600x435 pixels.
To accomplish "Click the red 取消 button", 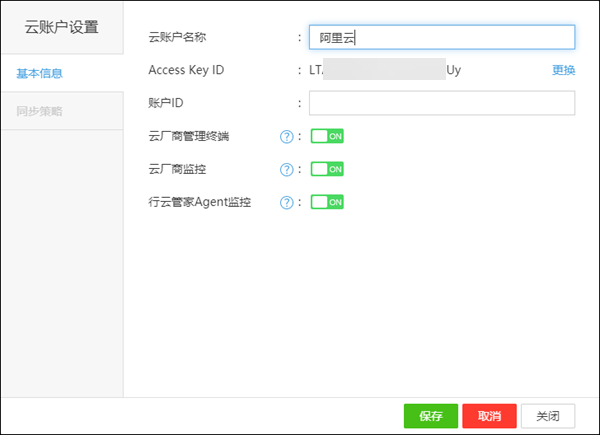I will coord(489,416).
